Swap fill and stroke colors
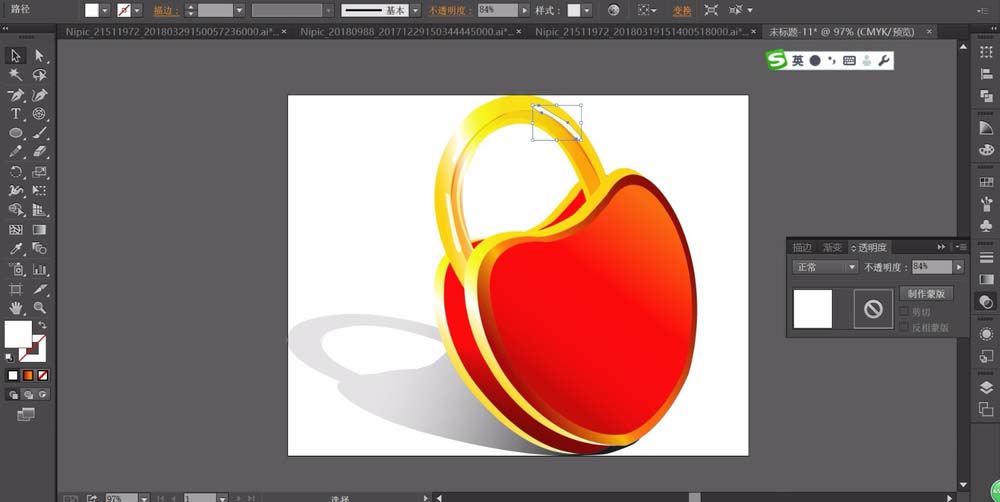 click(x=42, y=325)
